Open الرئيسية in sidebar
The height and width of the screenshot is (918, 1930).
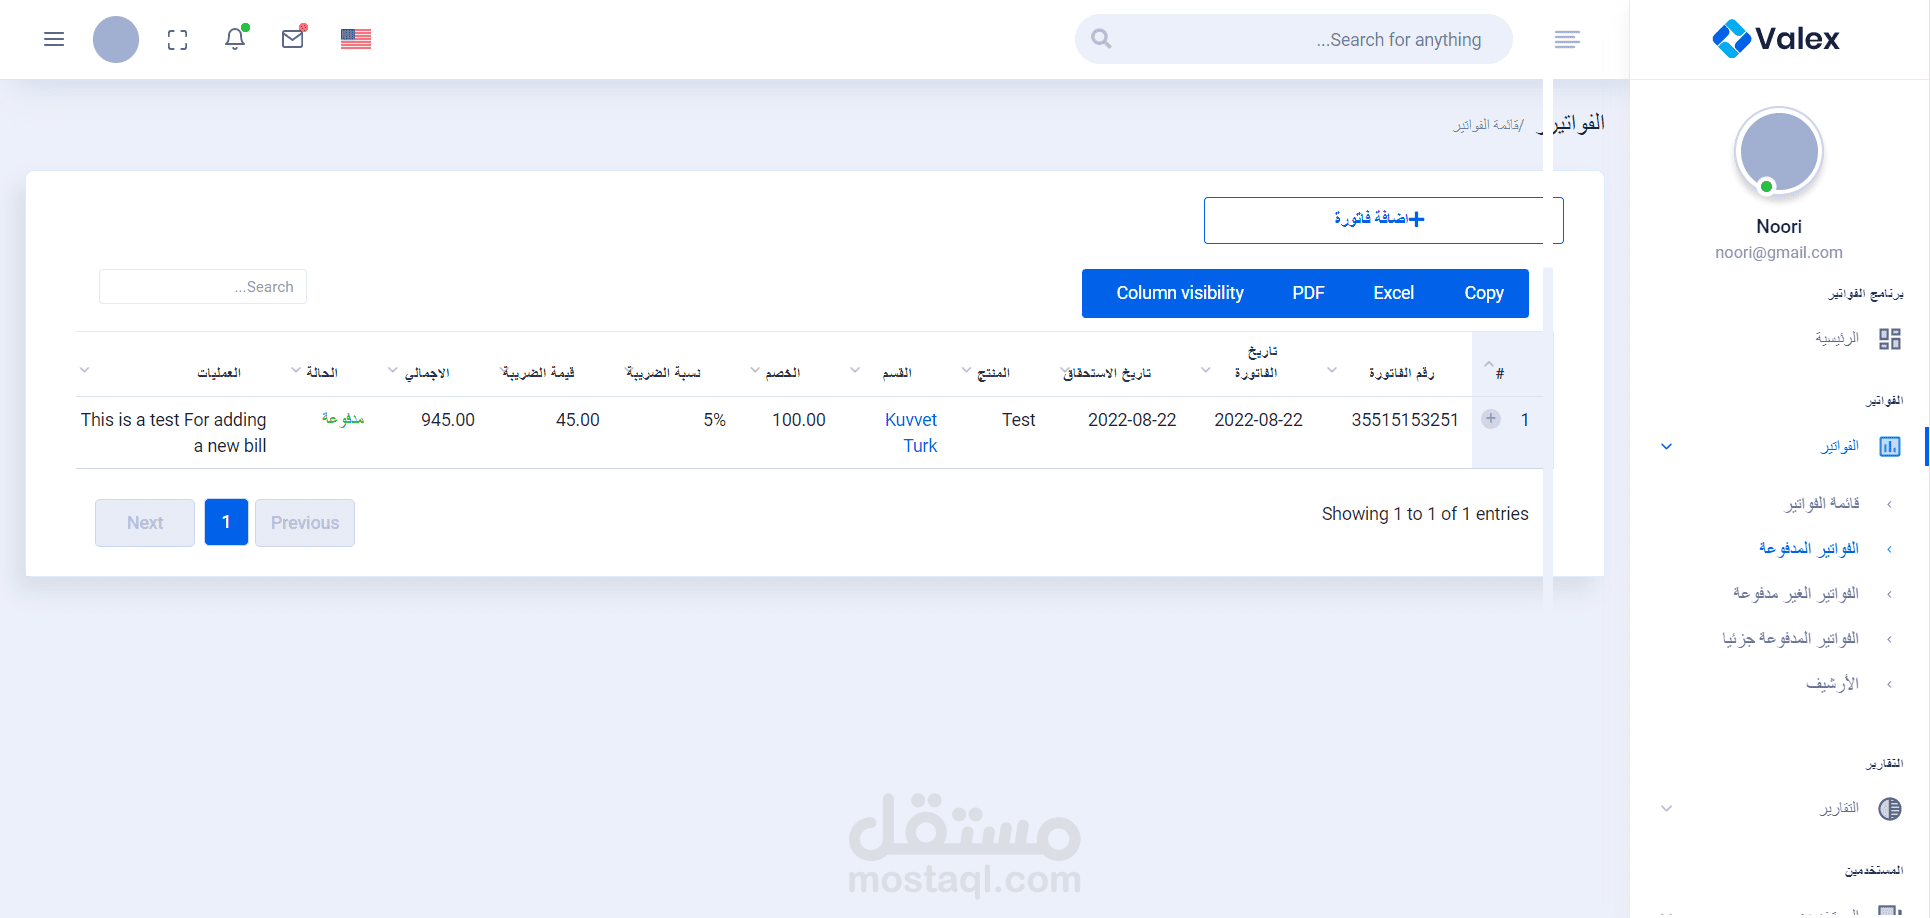point(1837,338)
